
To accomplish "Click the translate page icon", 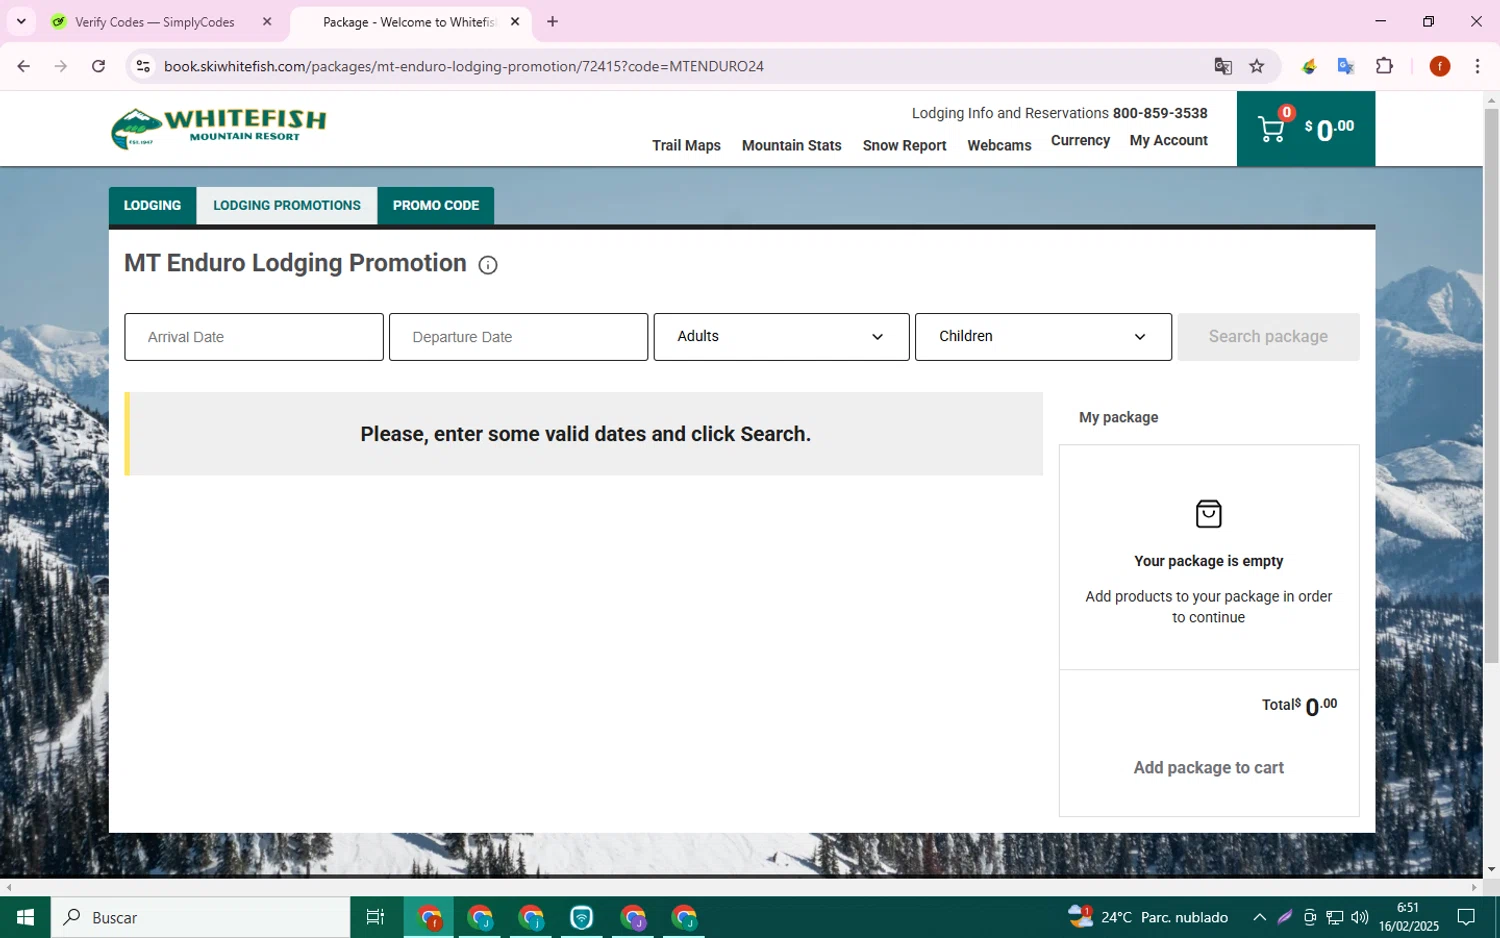I will 1223,66.
